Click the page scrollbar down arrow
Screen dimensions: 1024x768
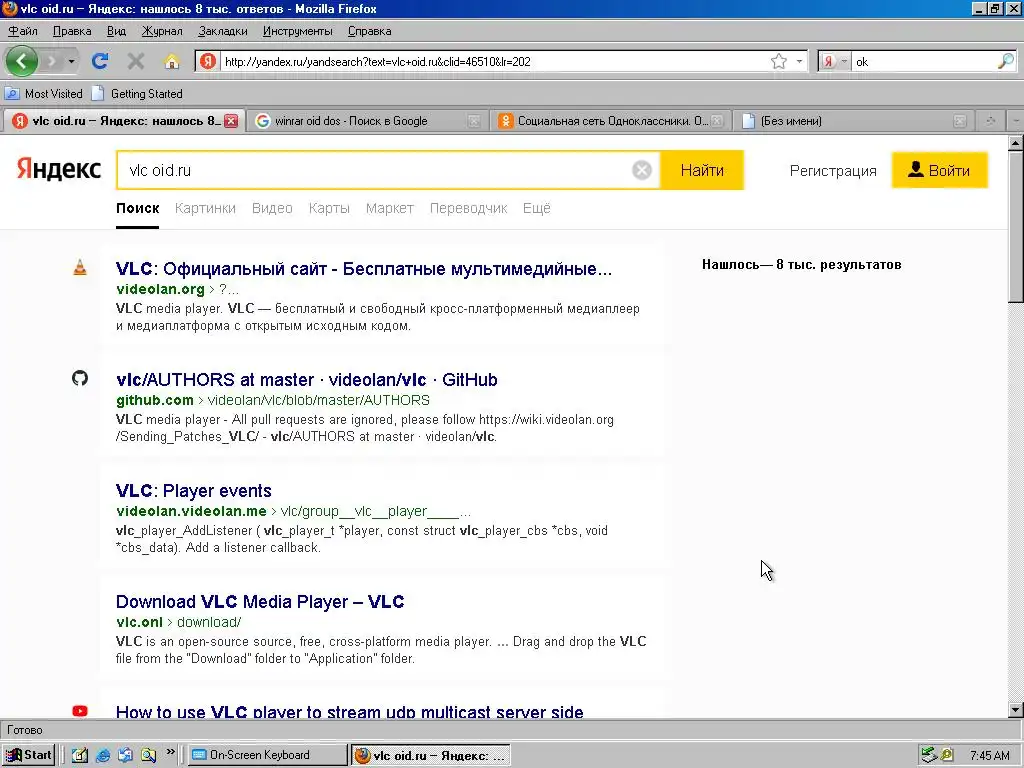click(1016, 710)
